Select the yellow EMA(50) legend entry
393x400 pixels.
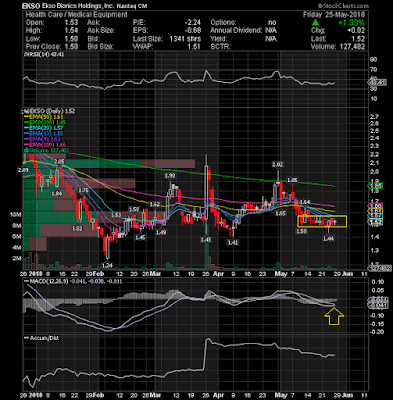click(44, 117)
